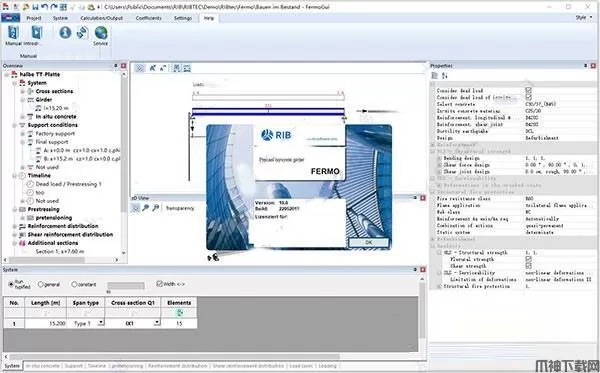Screen dimensions: 600x373
Task: Expand the 'Girder' tree node
Action: [x=23, y=100]
